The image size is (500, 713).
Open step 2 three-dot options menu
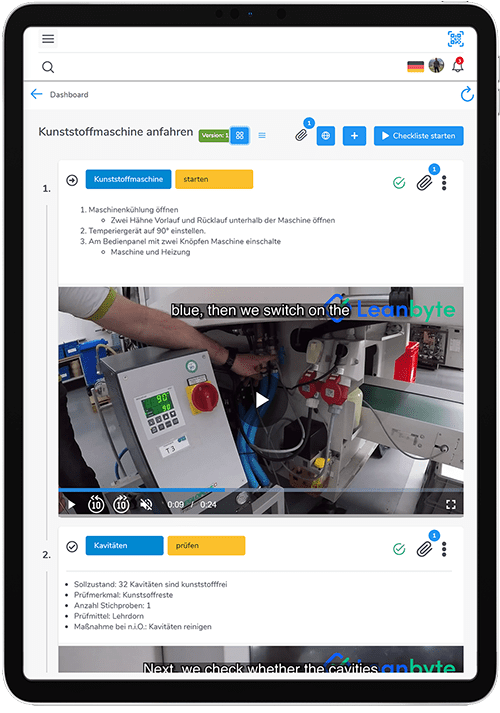pyautogui.click(x=444, y=549)
